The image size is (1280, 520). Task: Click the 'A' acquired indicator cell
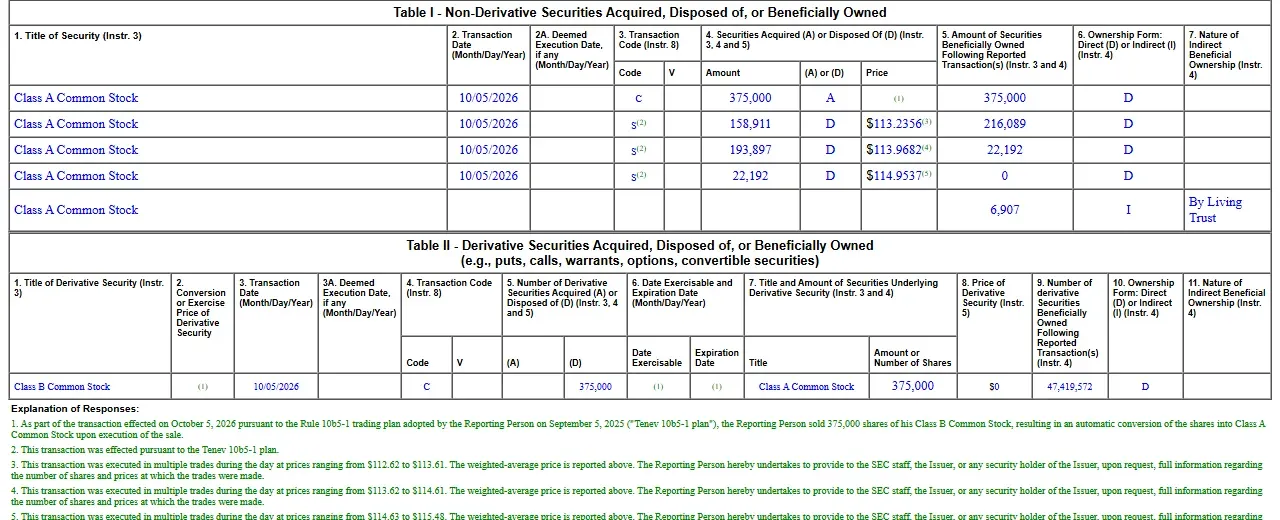(x=830, y=98)
